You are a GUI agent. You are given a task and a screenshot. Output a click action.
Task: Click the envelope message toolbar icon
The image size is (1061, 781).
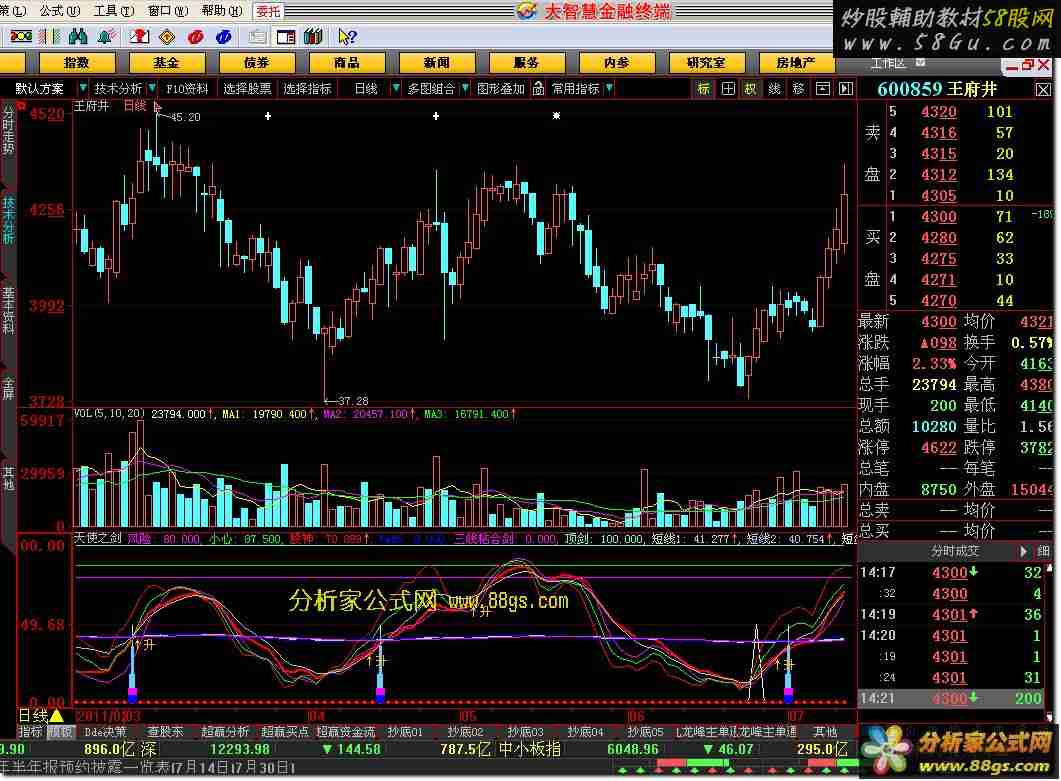click(139, 37)
